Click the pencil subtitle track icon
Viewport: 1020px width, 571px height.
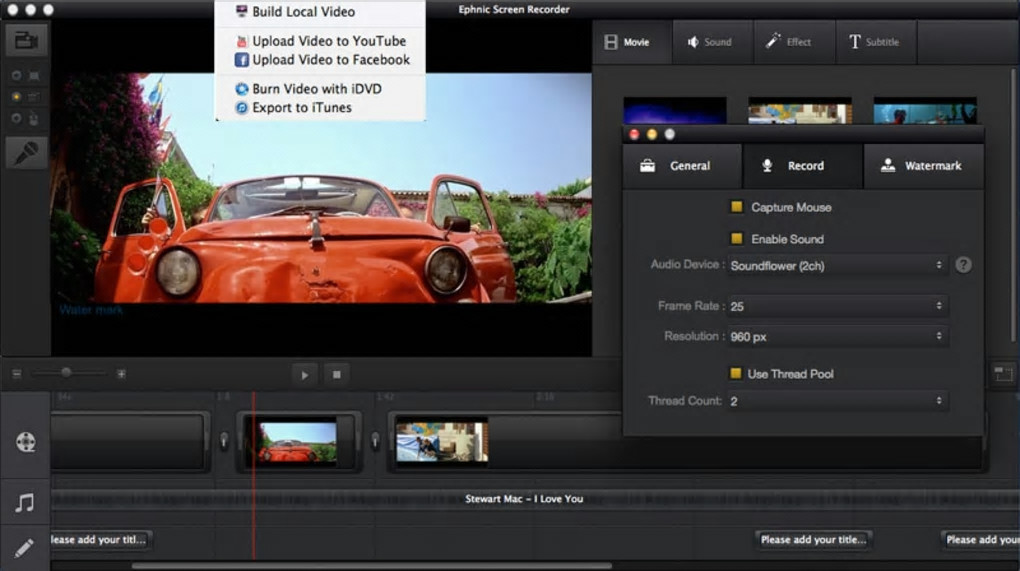[x=25, y=547]
